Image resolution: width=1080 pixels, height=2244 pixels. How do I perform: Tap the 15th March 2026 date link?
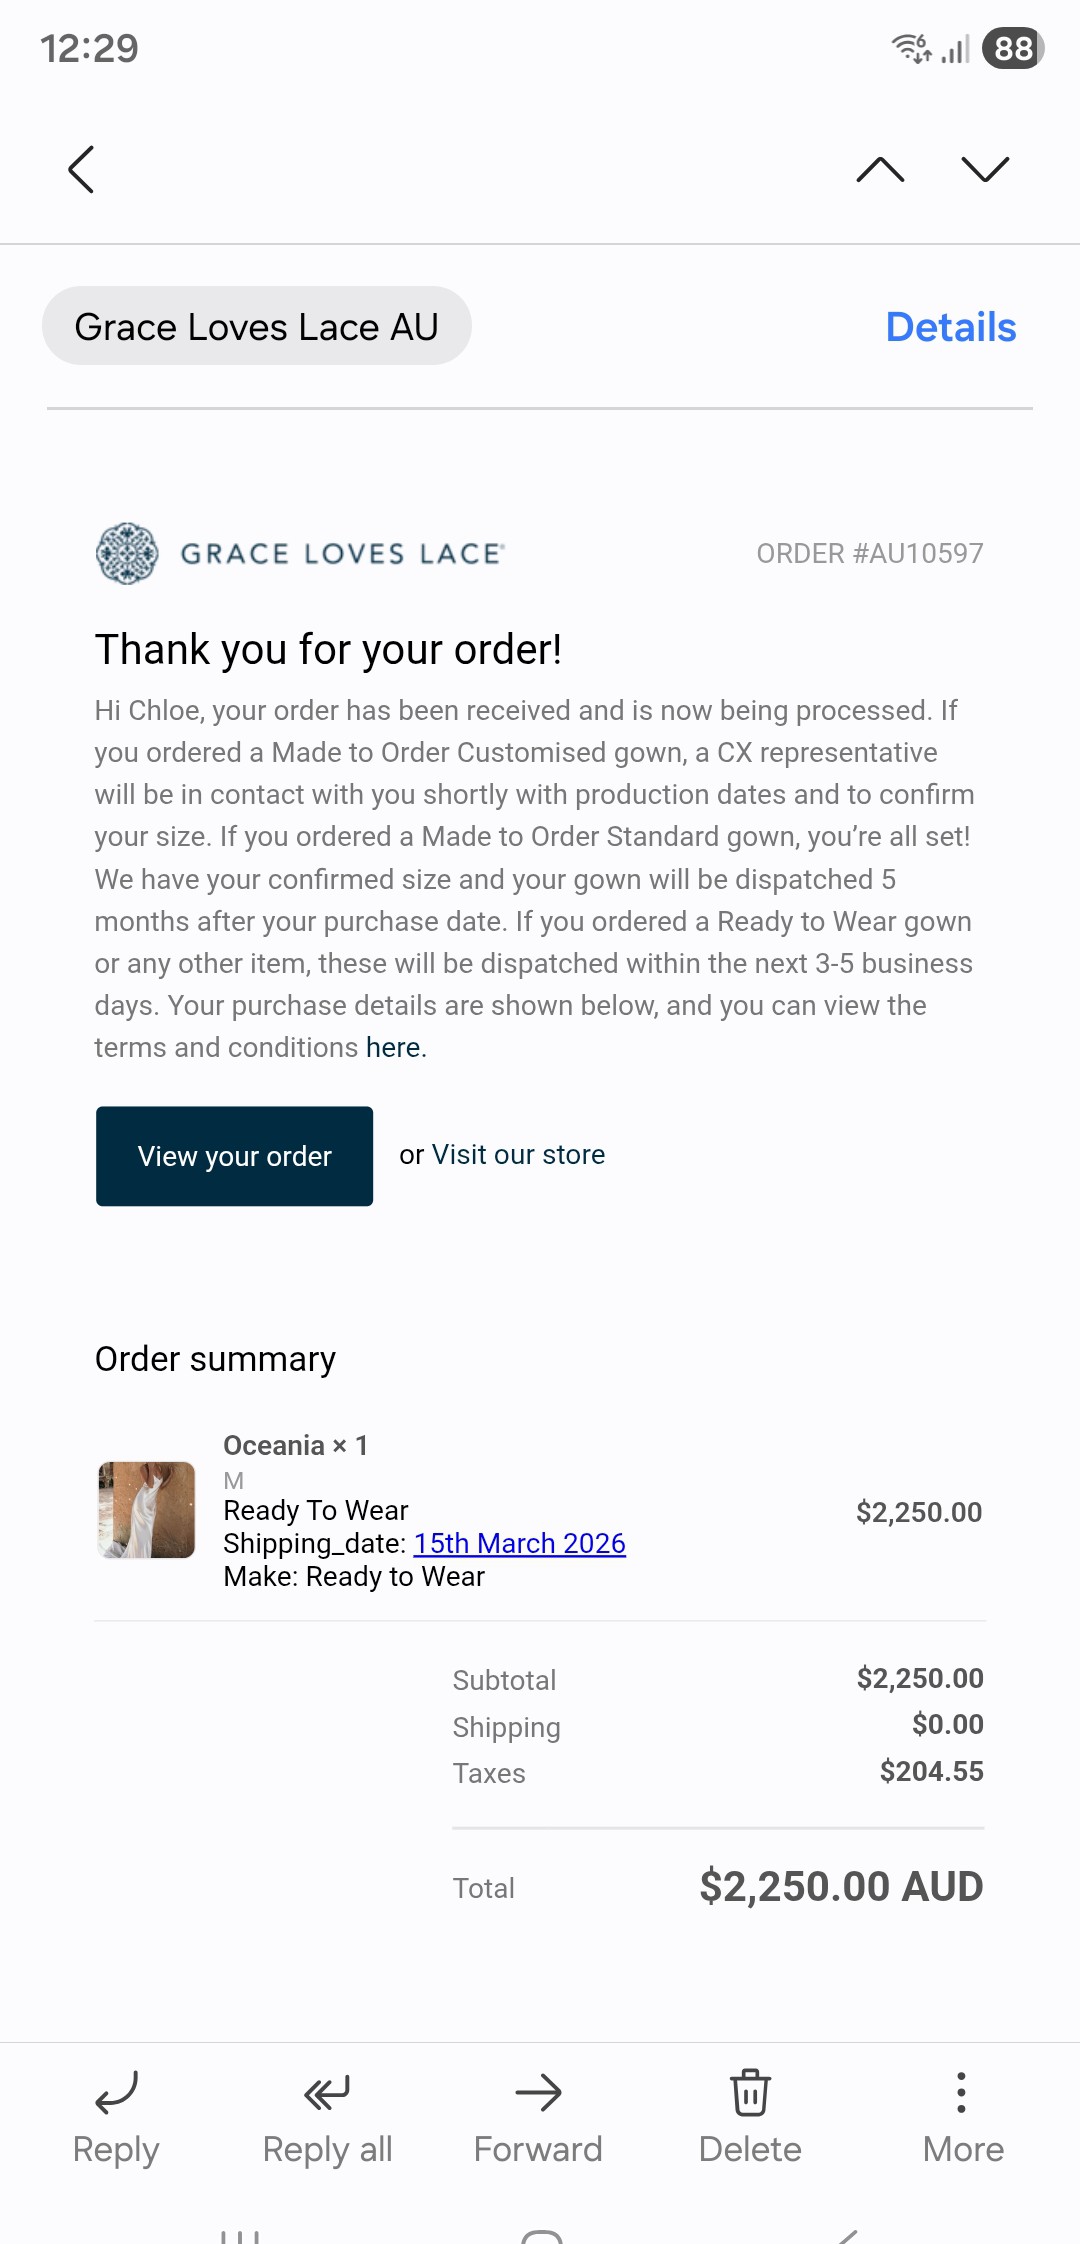click(520, 1544)
